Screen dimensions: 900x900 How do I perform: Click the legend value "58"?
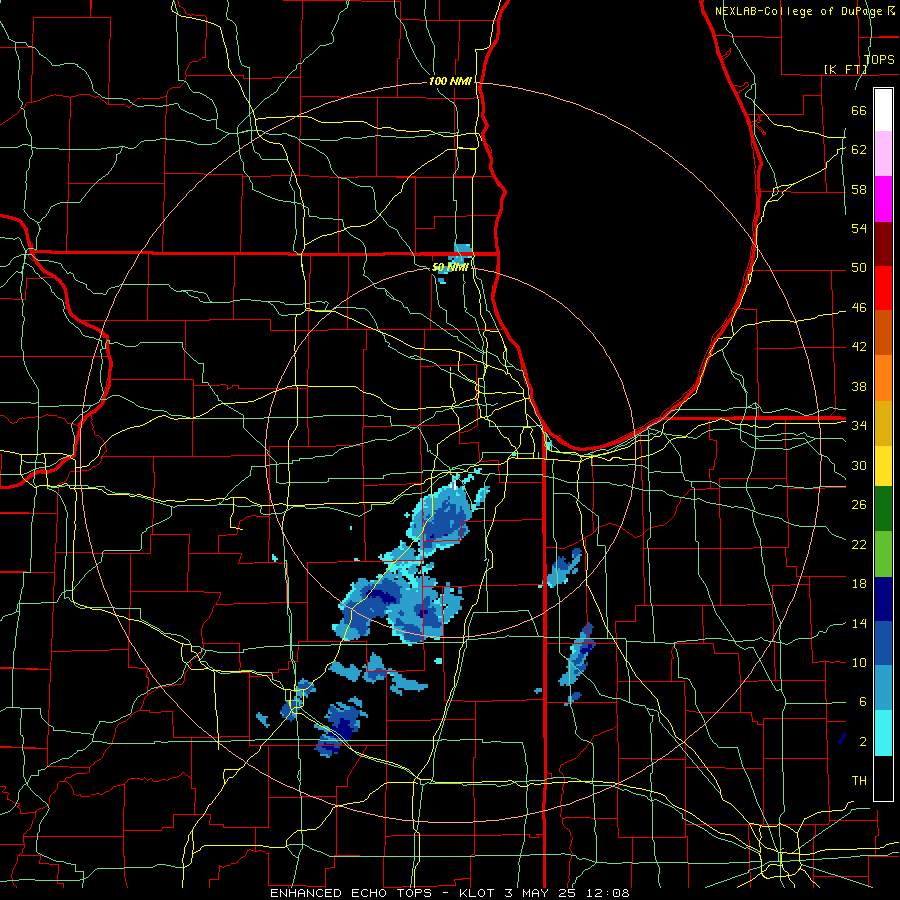click(x=859, y=189)
